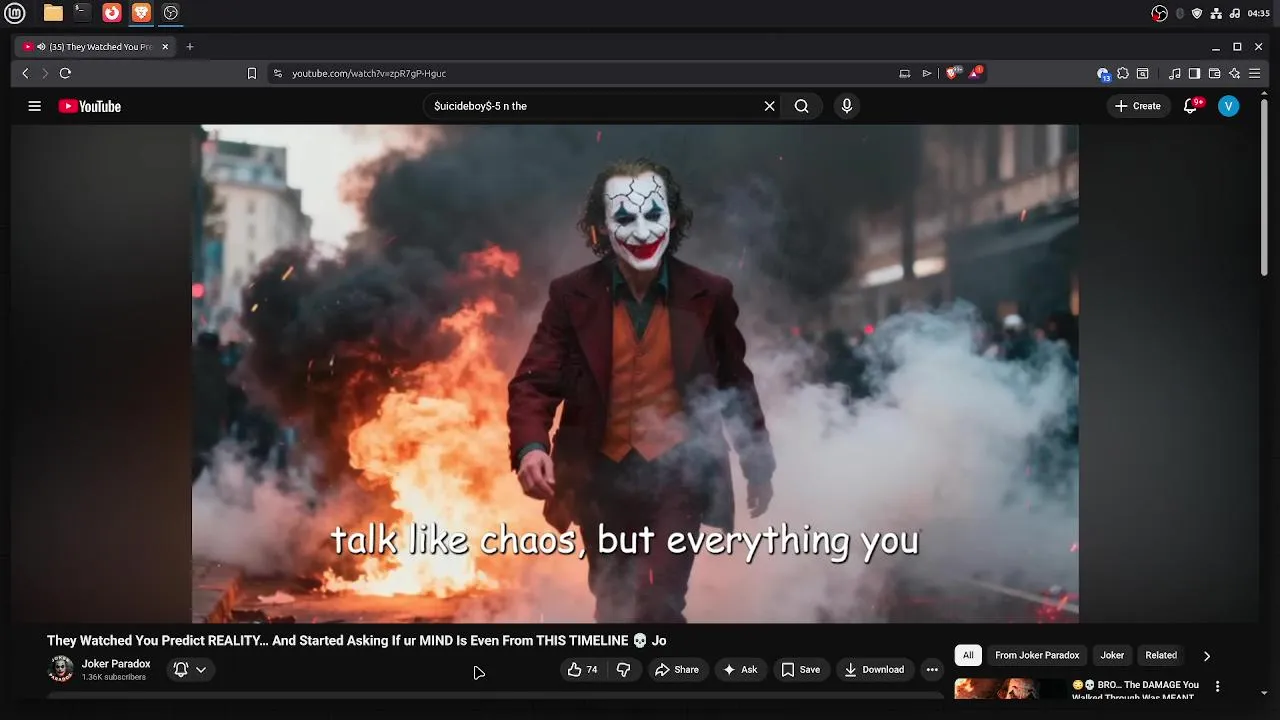Open the sound music-note tray icon
Image resolution: width=1280 pixels, height=720 pixels.
pos(1235,13)
